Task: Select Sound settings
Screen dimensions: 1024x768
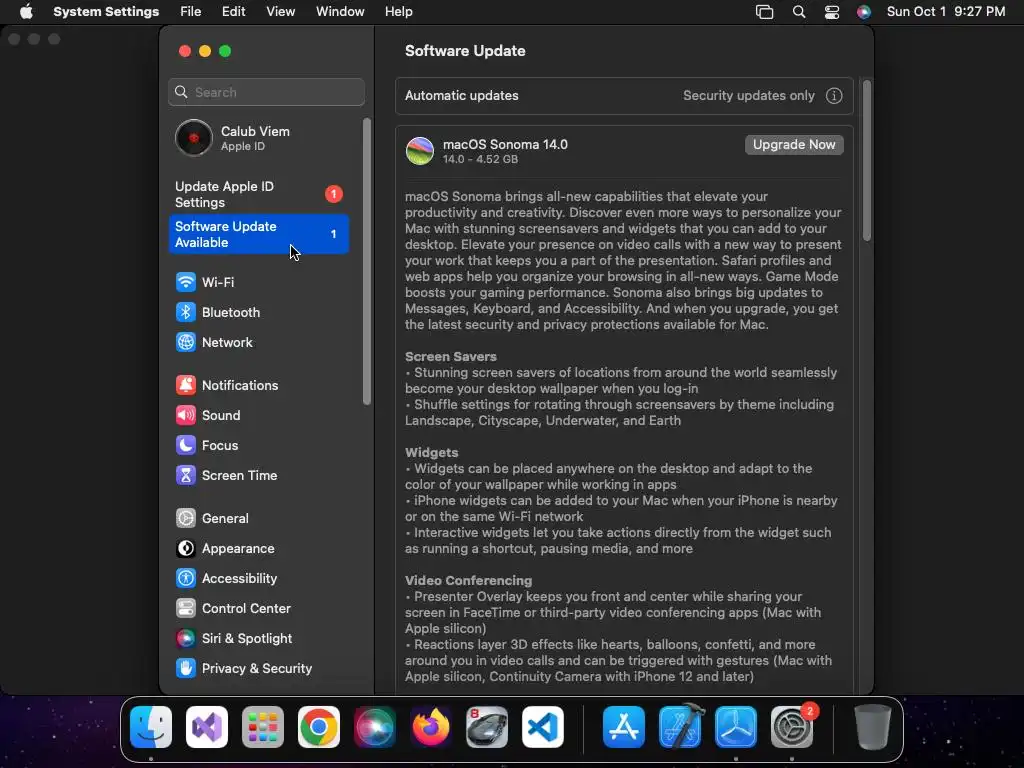Action: tap(259, 415)
